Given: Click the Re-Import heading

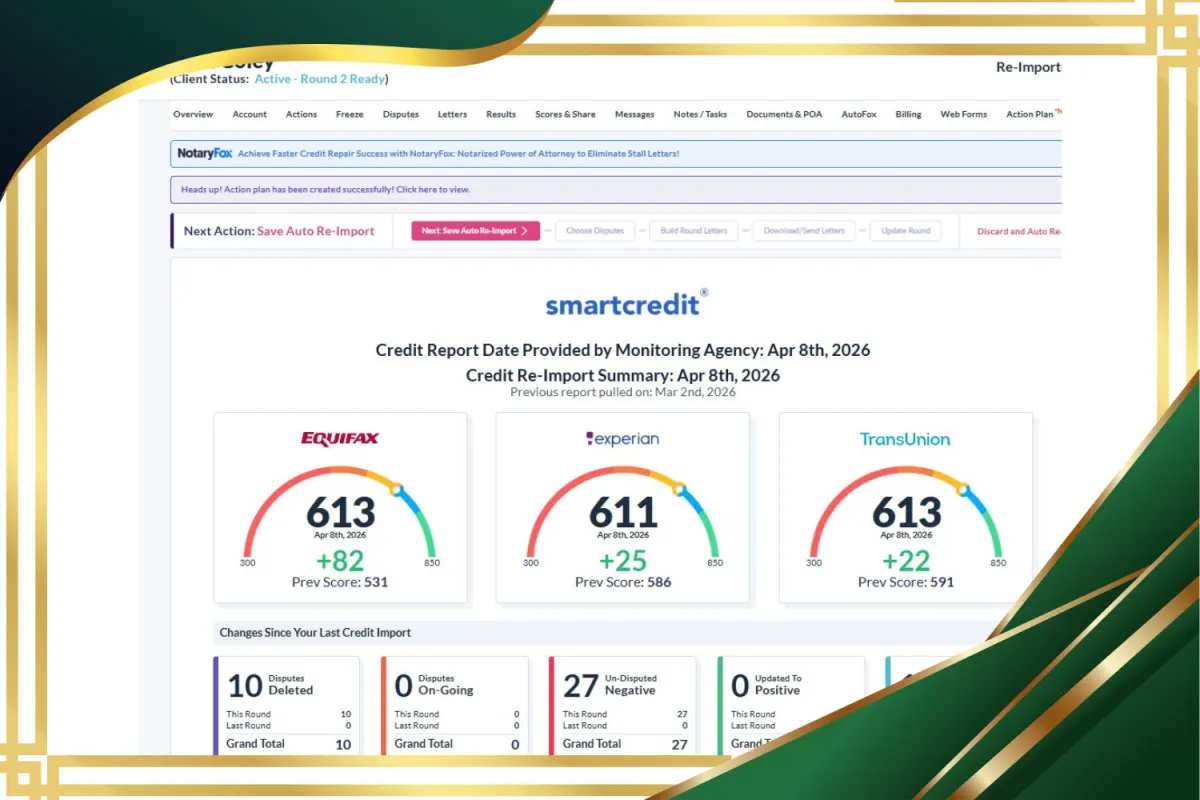Looking at the screenshot, I should pyautogui.click(x=1028, y=67).
